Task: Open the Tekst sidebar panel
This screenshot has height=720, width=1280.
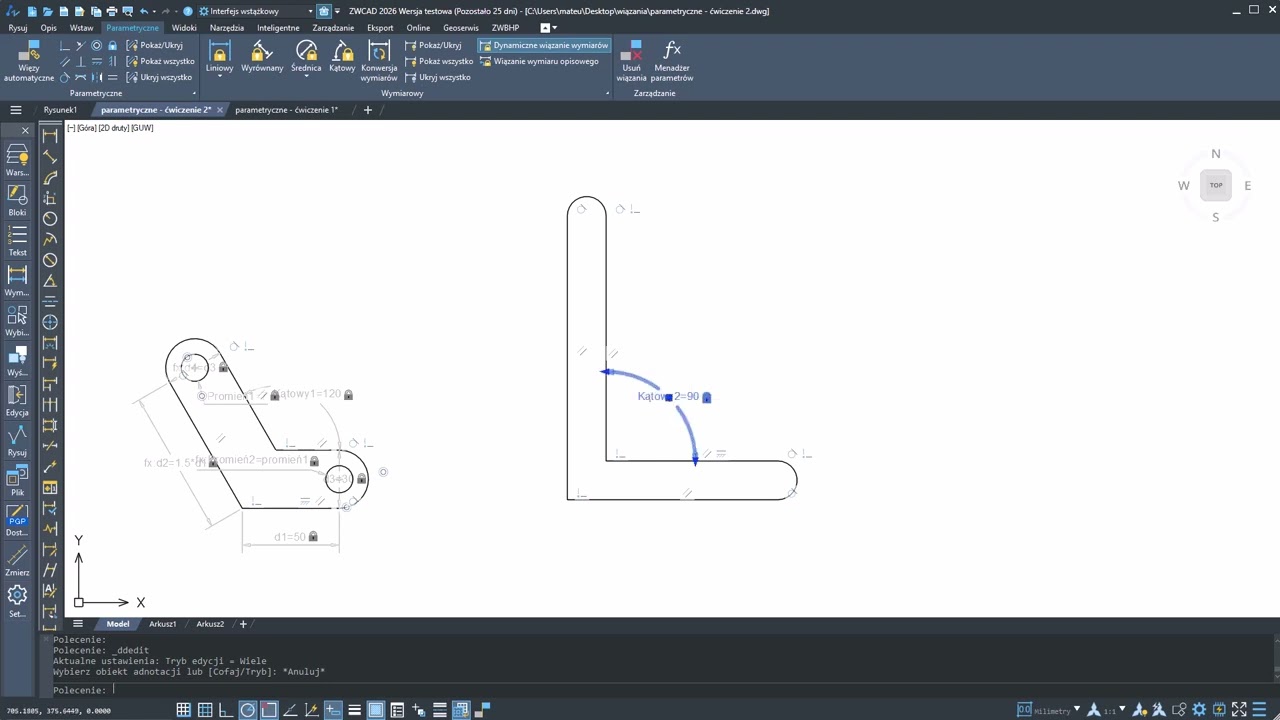Action: [x=17, y=240]
